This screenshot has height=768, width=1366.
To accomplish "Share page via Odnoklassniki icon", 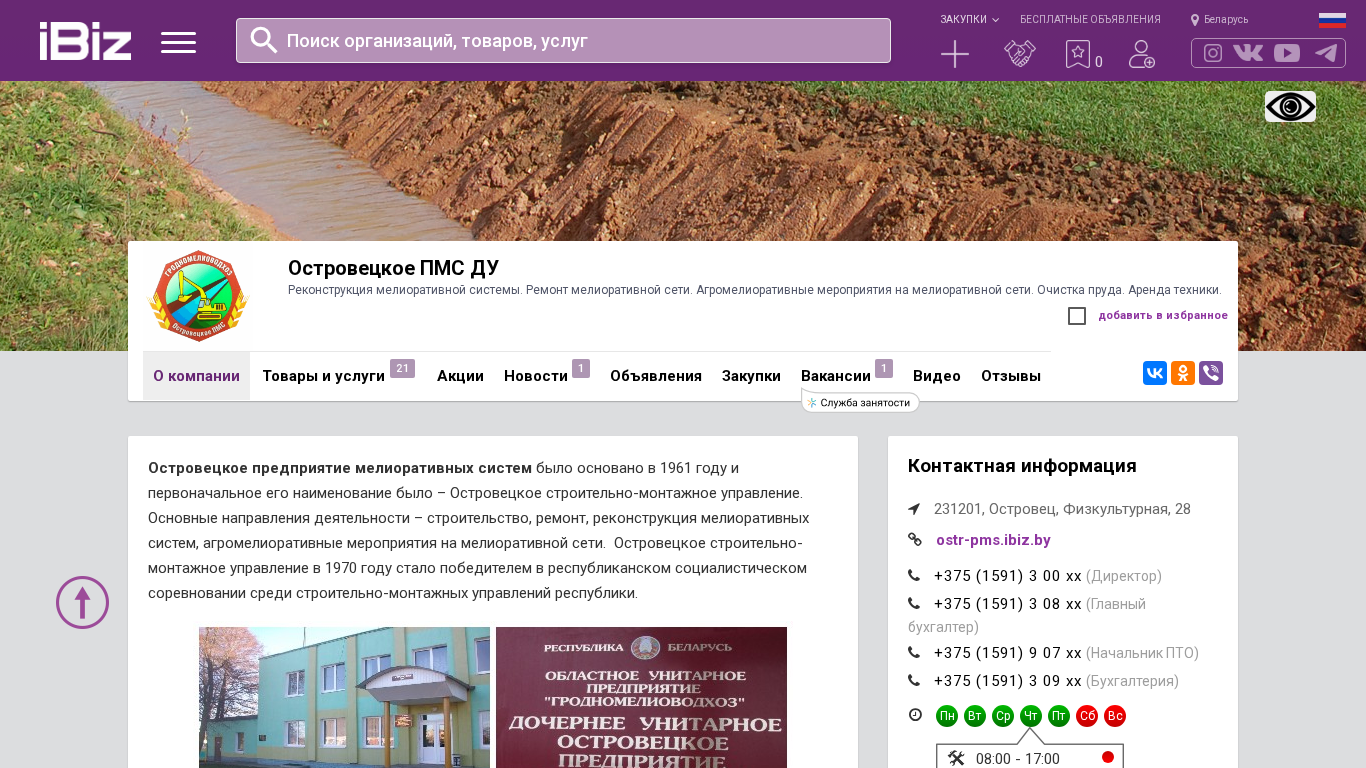I will coord(1183,373).
